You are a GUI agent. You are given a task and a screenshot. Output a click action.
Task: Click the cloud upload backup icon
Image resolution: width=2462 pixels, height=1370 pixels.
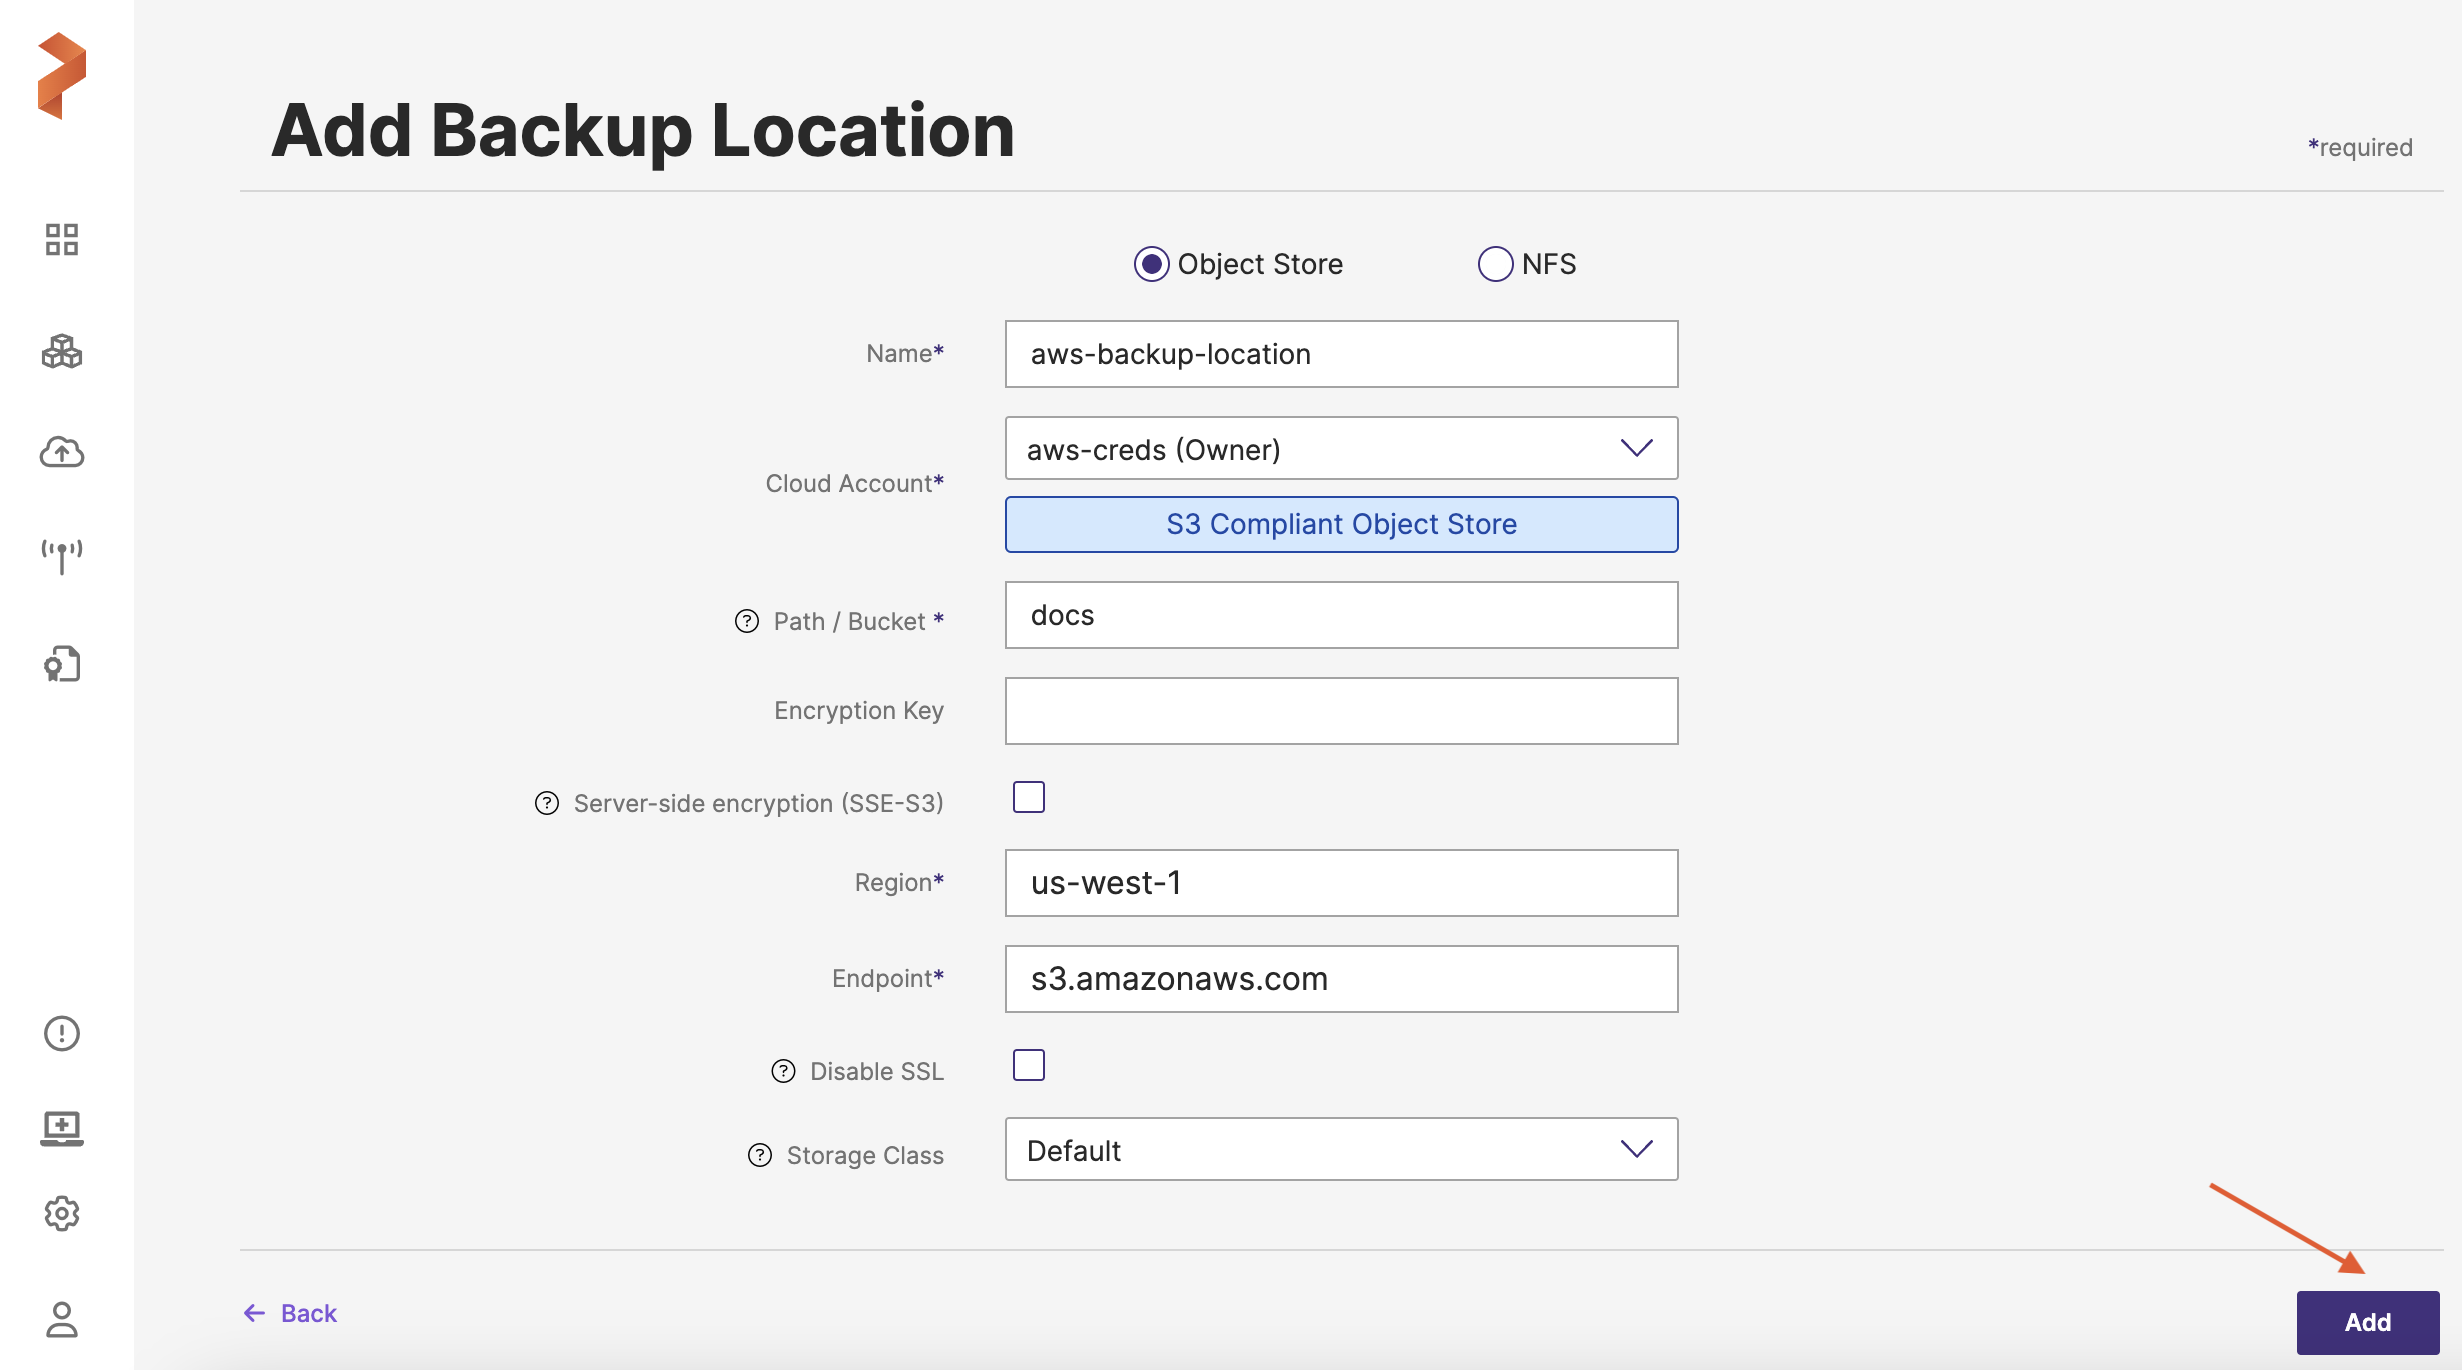pos(61,453)
